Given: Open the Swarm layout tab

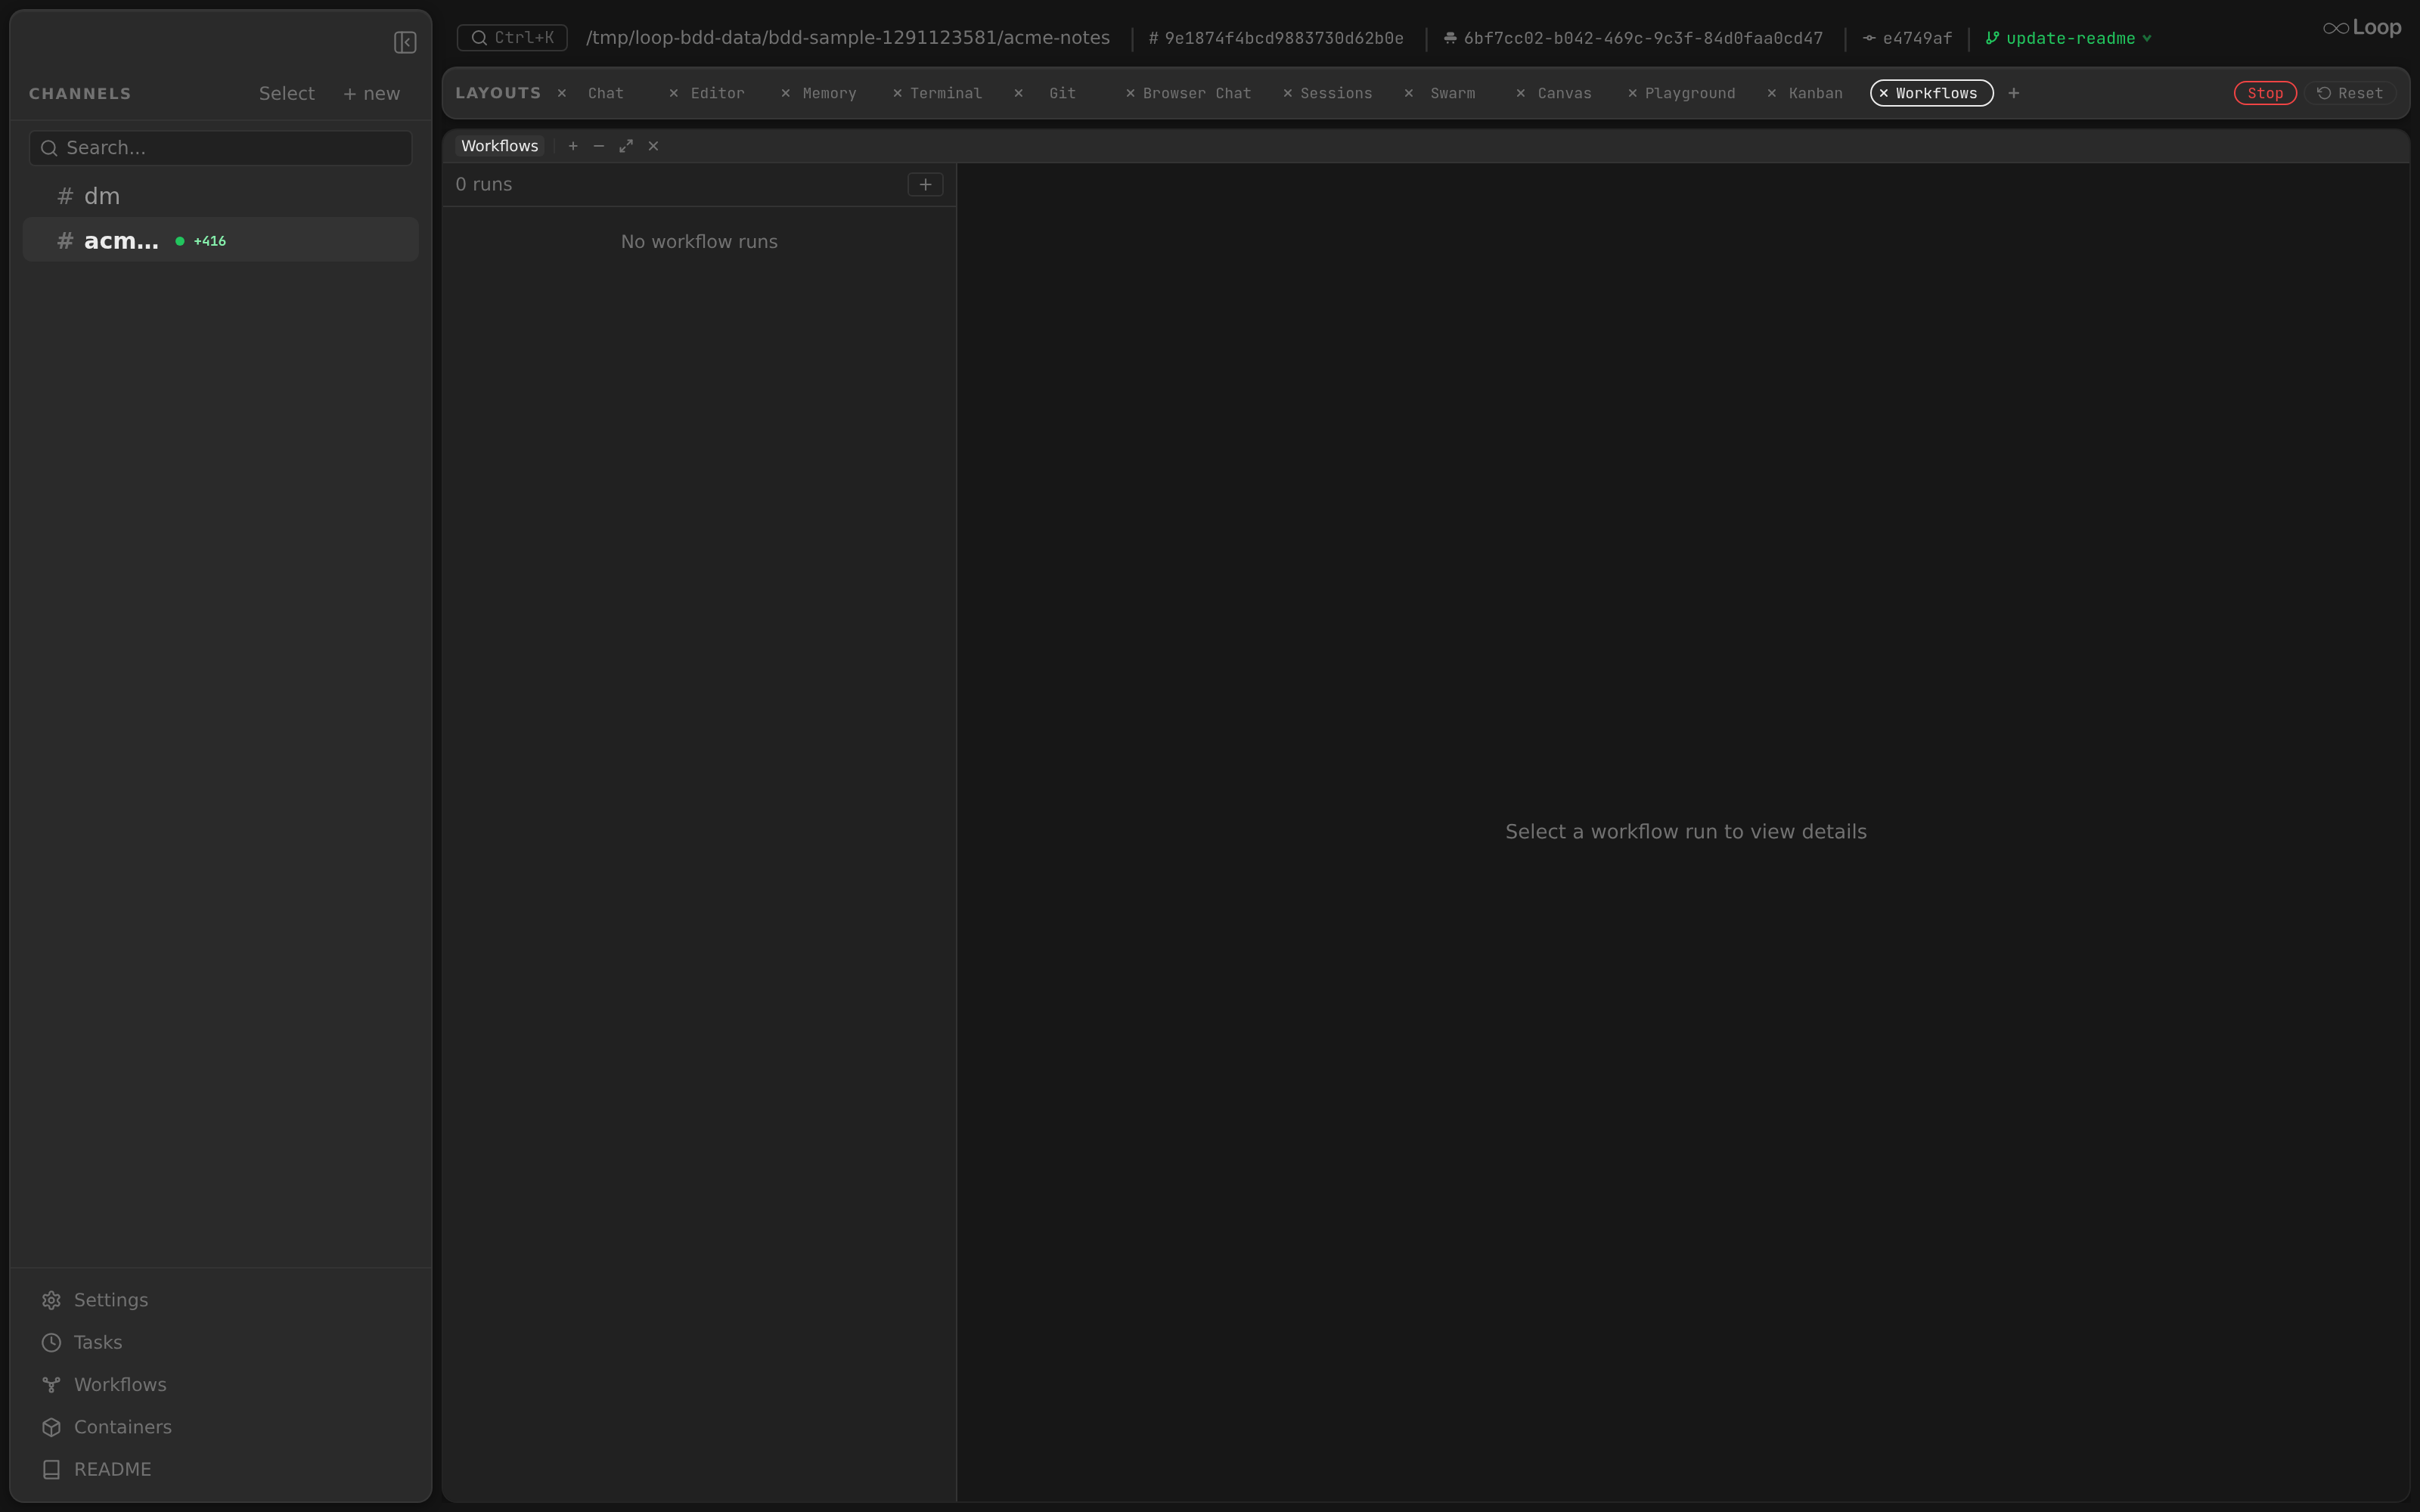Looking at the screenshot, I should coord(1453,93).
